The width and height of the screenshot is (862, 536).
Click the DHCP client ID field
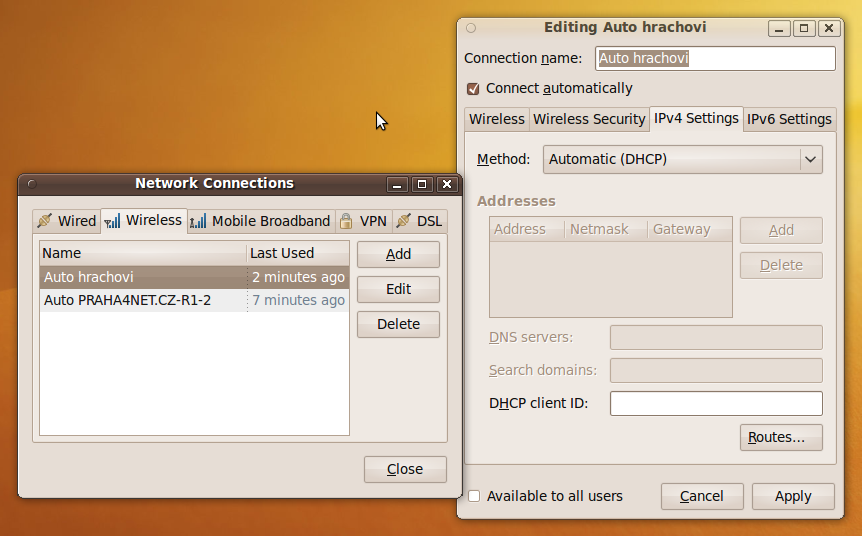[716, 403]
